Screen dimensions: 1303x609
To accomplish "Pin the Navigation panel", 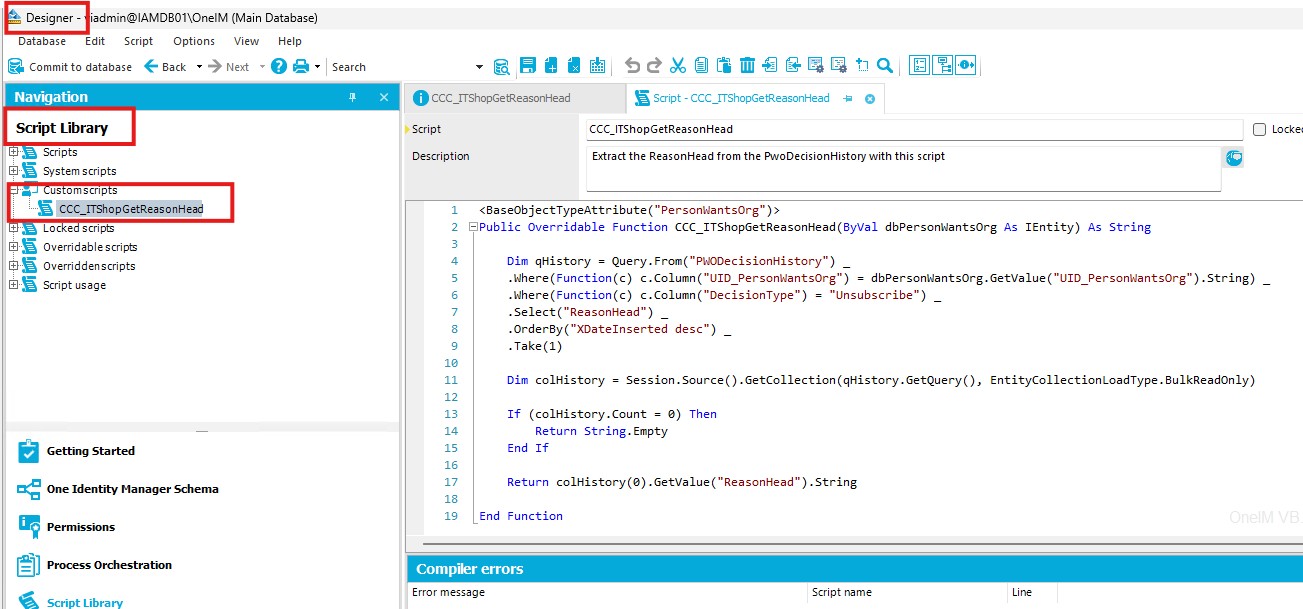I will point(352,97).
